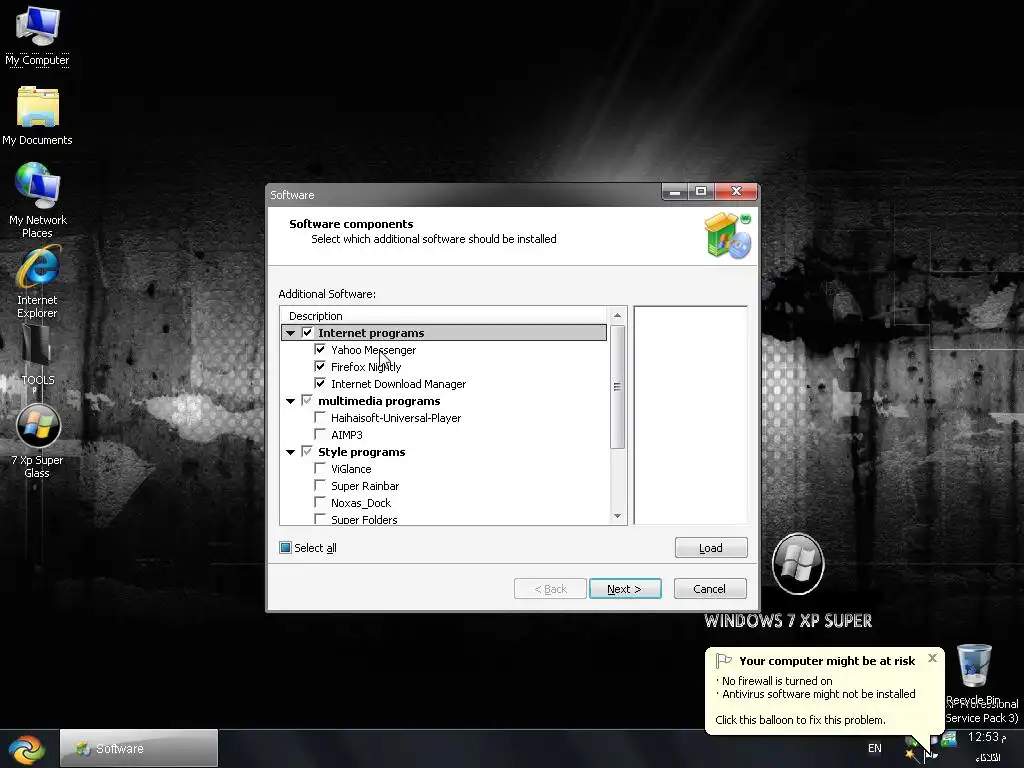
Task: Check the AIMP3 checkbox
Action: [320, 434]
